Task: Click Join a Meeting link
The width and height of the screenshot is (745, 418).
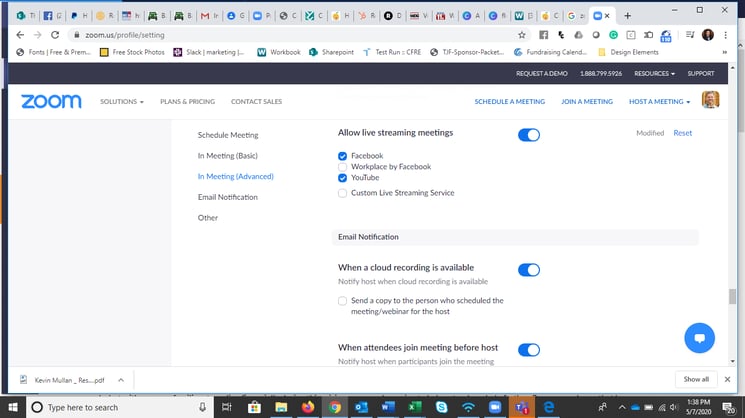Action: point(587,101)
